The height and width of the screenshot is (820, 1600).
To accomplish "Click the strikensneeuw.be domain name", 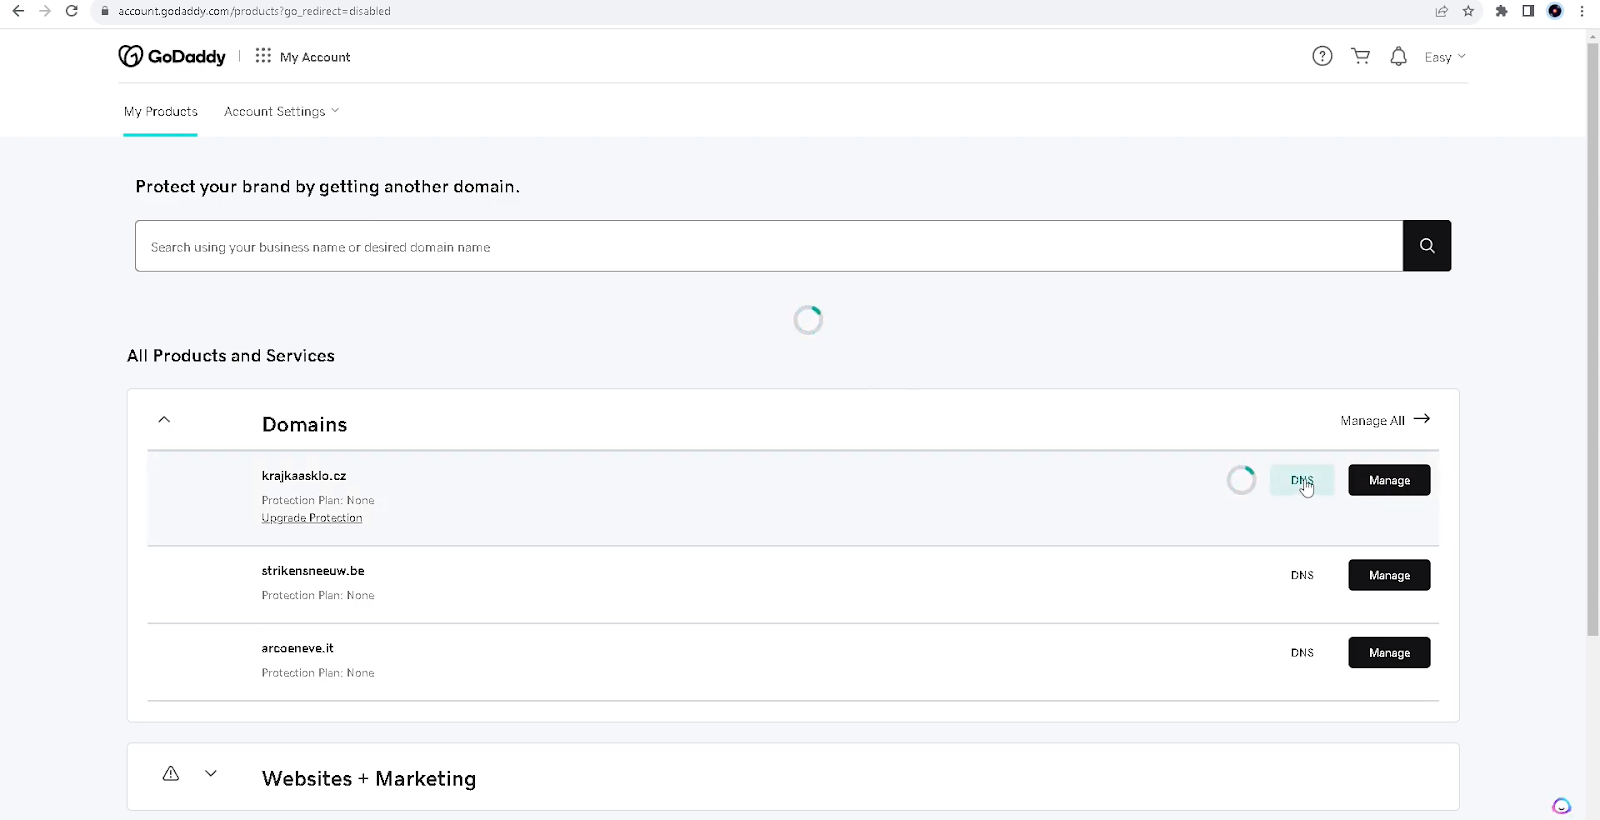I will coord(313,571).
